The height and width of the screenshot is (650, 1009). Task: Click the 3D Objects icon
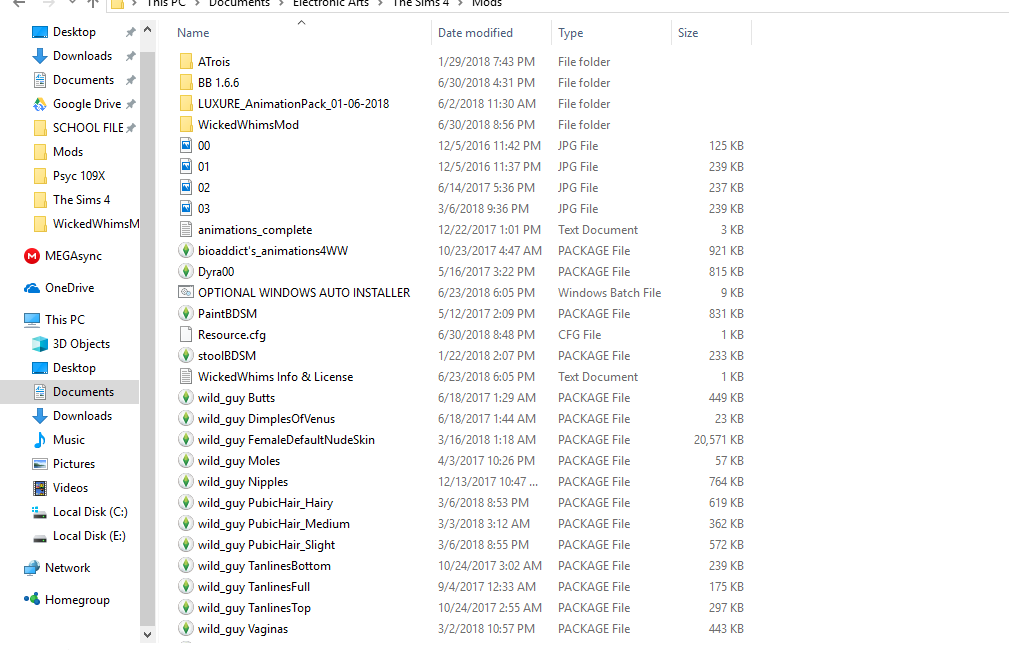pyautogui.click(x=40, y=344)
